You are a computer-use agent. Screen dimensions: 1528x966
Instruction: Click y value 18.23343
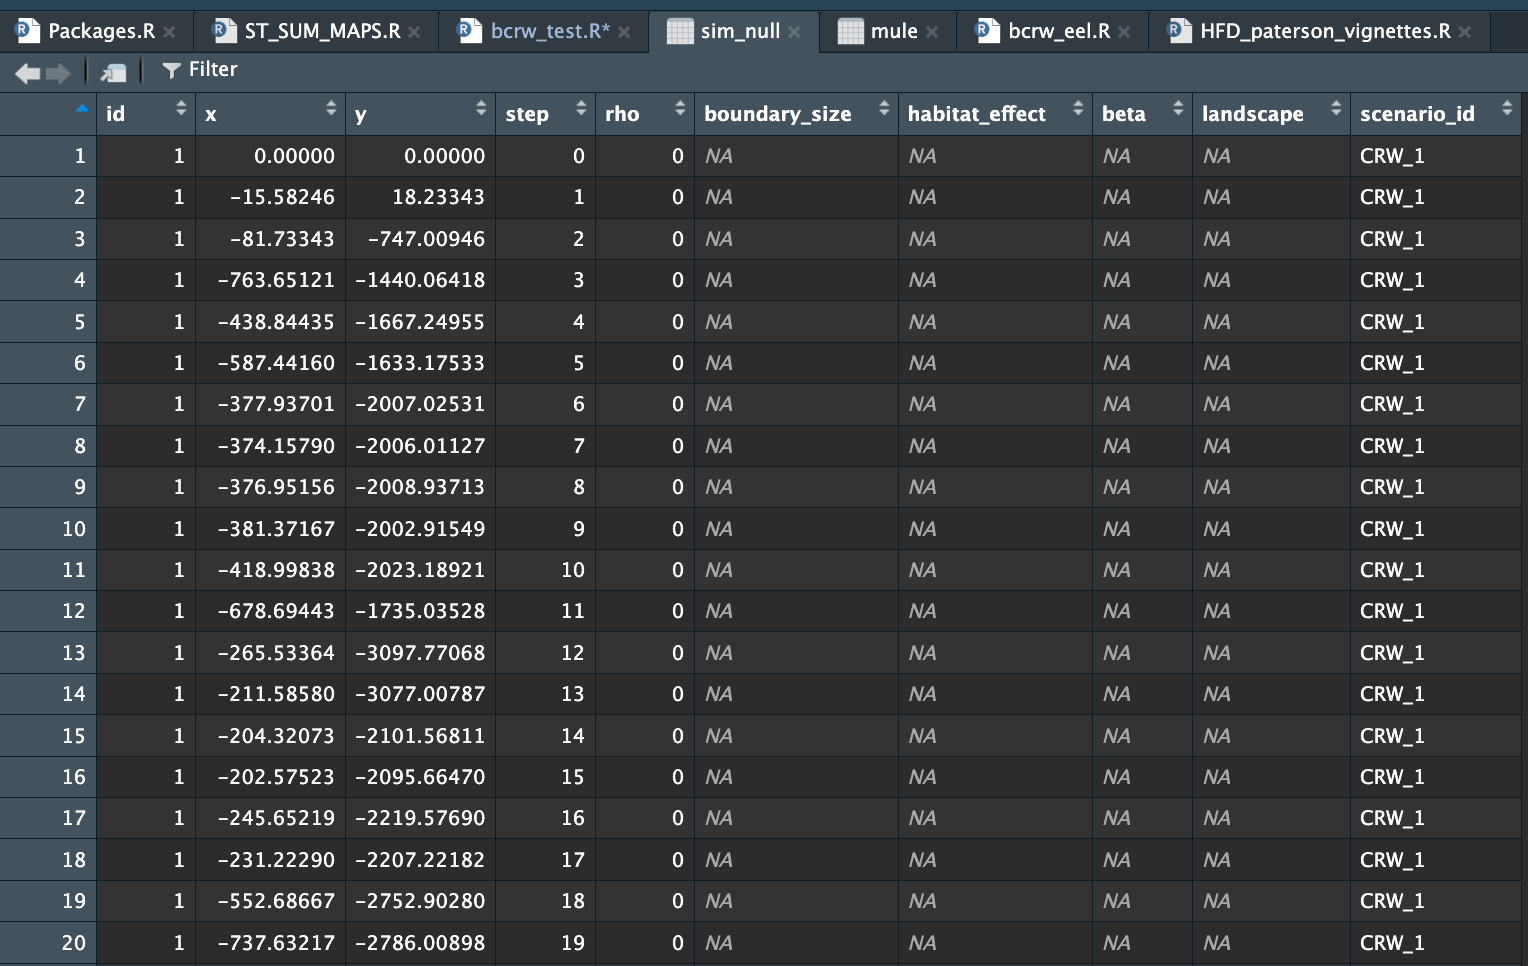tap(438, 197)
